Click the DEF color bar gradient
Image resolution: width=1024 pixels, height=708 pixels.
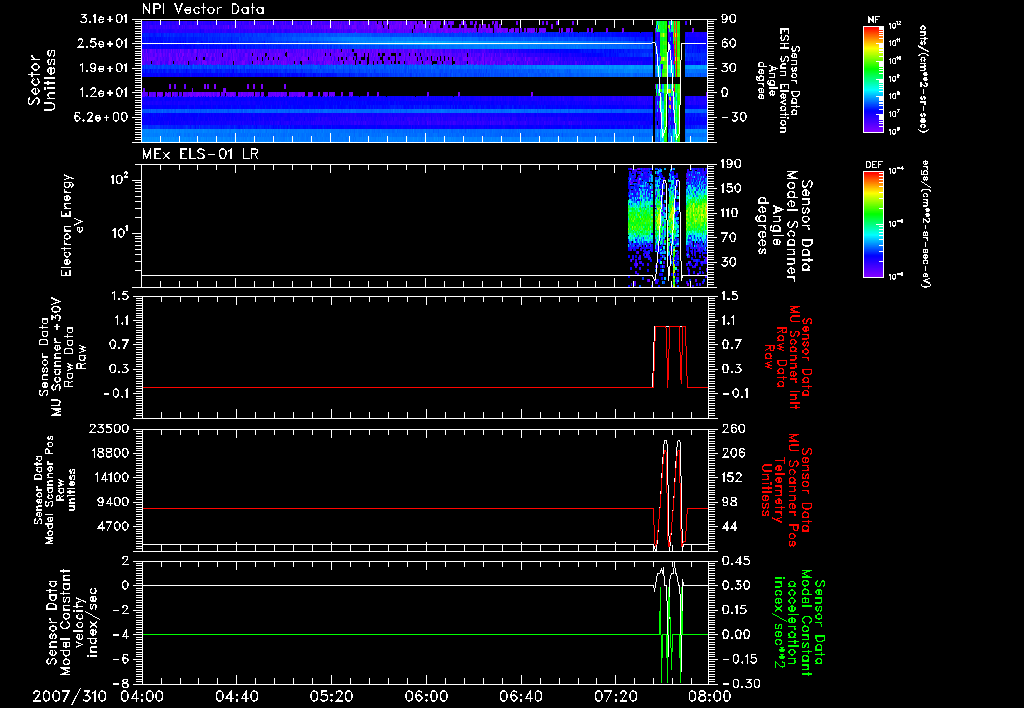pos(873,224)
